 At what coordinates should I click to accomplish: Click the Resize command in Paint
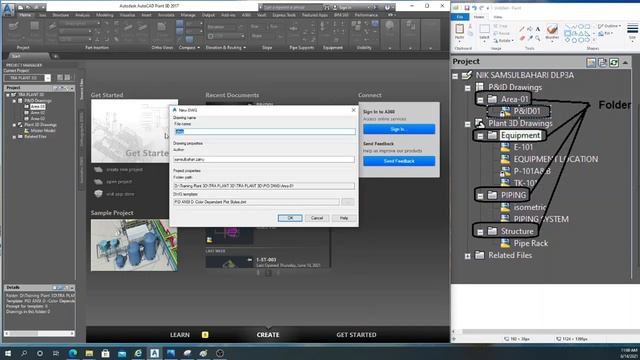click(502, 33)
